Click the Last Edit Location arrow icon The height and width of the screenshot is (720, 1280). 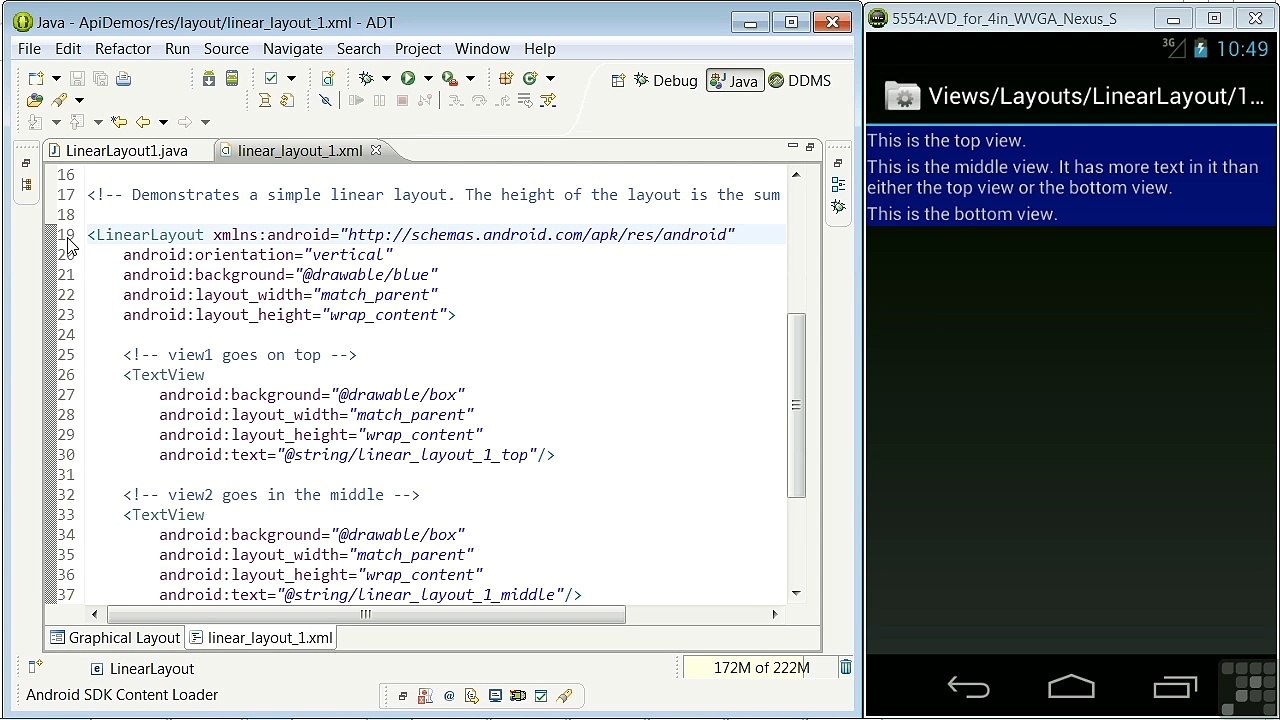pyautogui.click(x=119, y=122)
